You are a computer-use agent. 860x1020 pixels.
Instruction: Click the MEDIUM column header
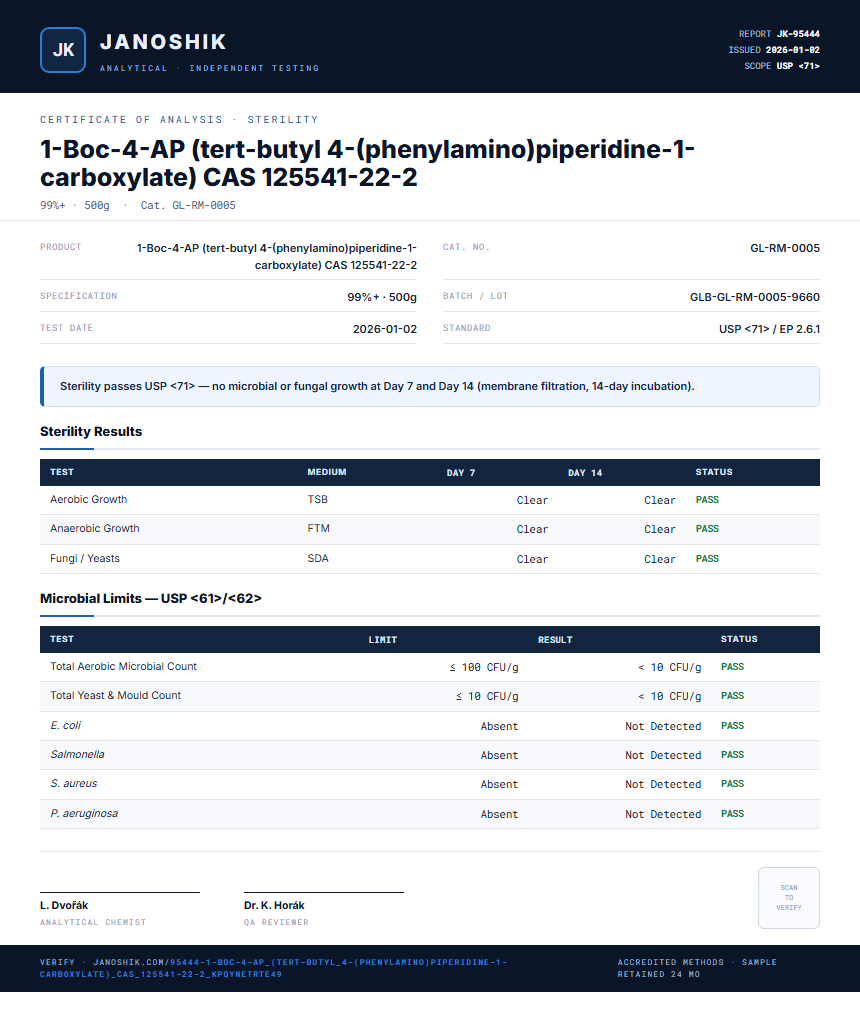(x=327, y=472)
